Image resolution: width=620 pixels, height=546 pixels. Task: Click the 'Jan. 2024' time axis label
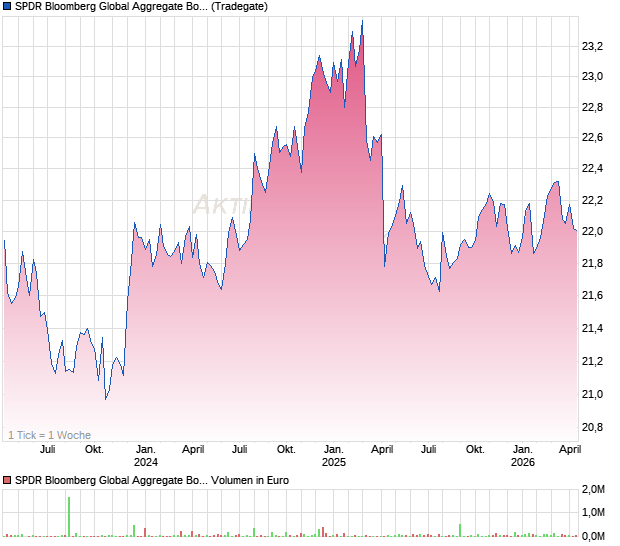pyautogui.click(x=146, y=455)
